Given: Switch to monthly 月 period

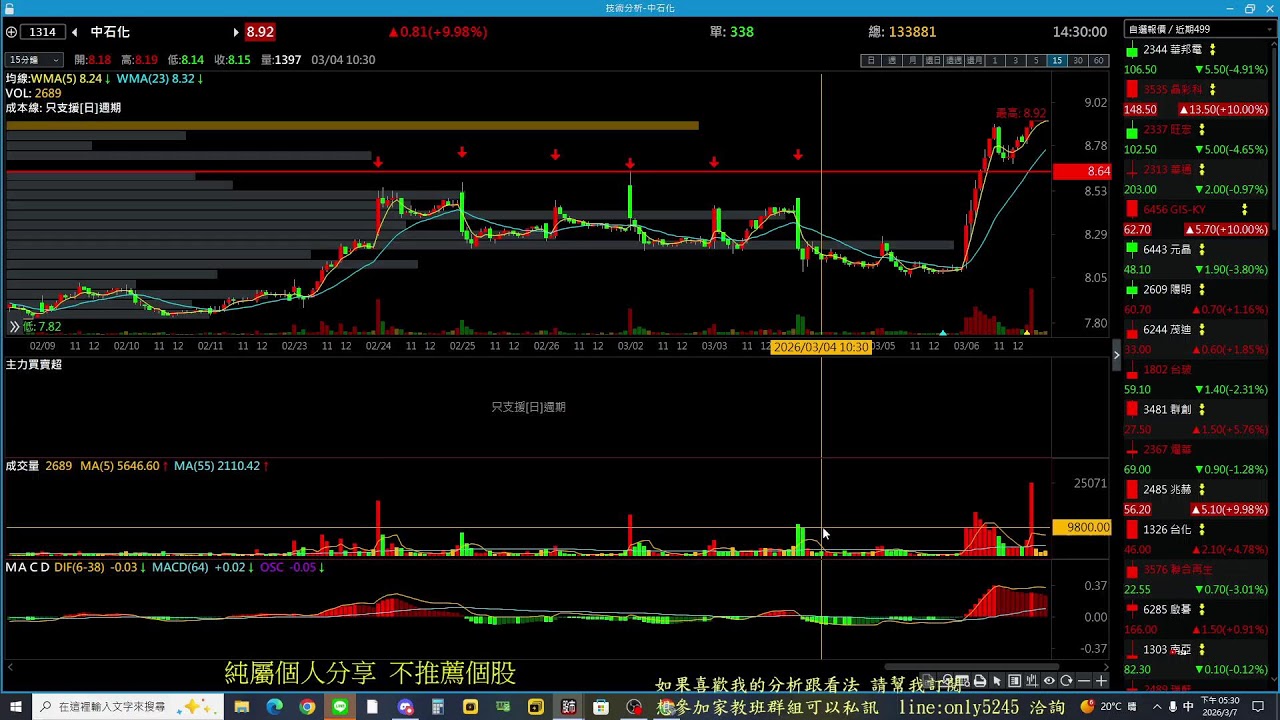Looking at the screenshot, I should (912, 61).
